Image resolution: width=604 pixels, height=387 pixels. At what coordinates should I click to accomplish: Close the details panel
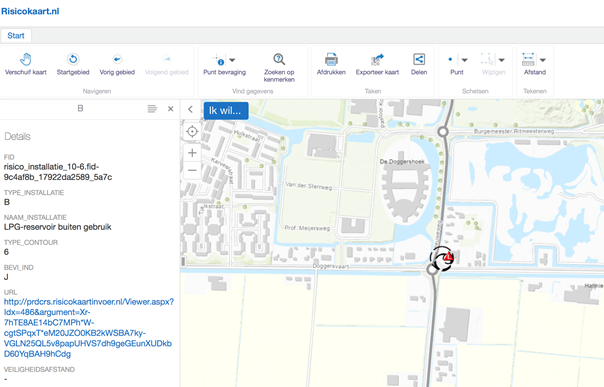171,109
